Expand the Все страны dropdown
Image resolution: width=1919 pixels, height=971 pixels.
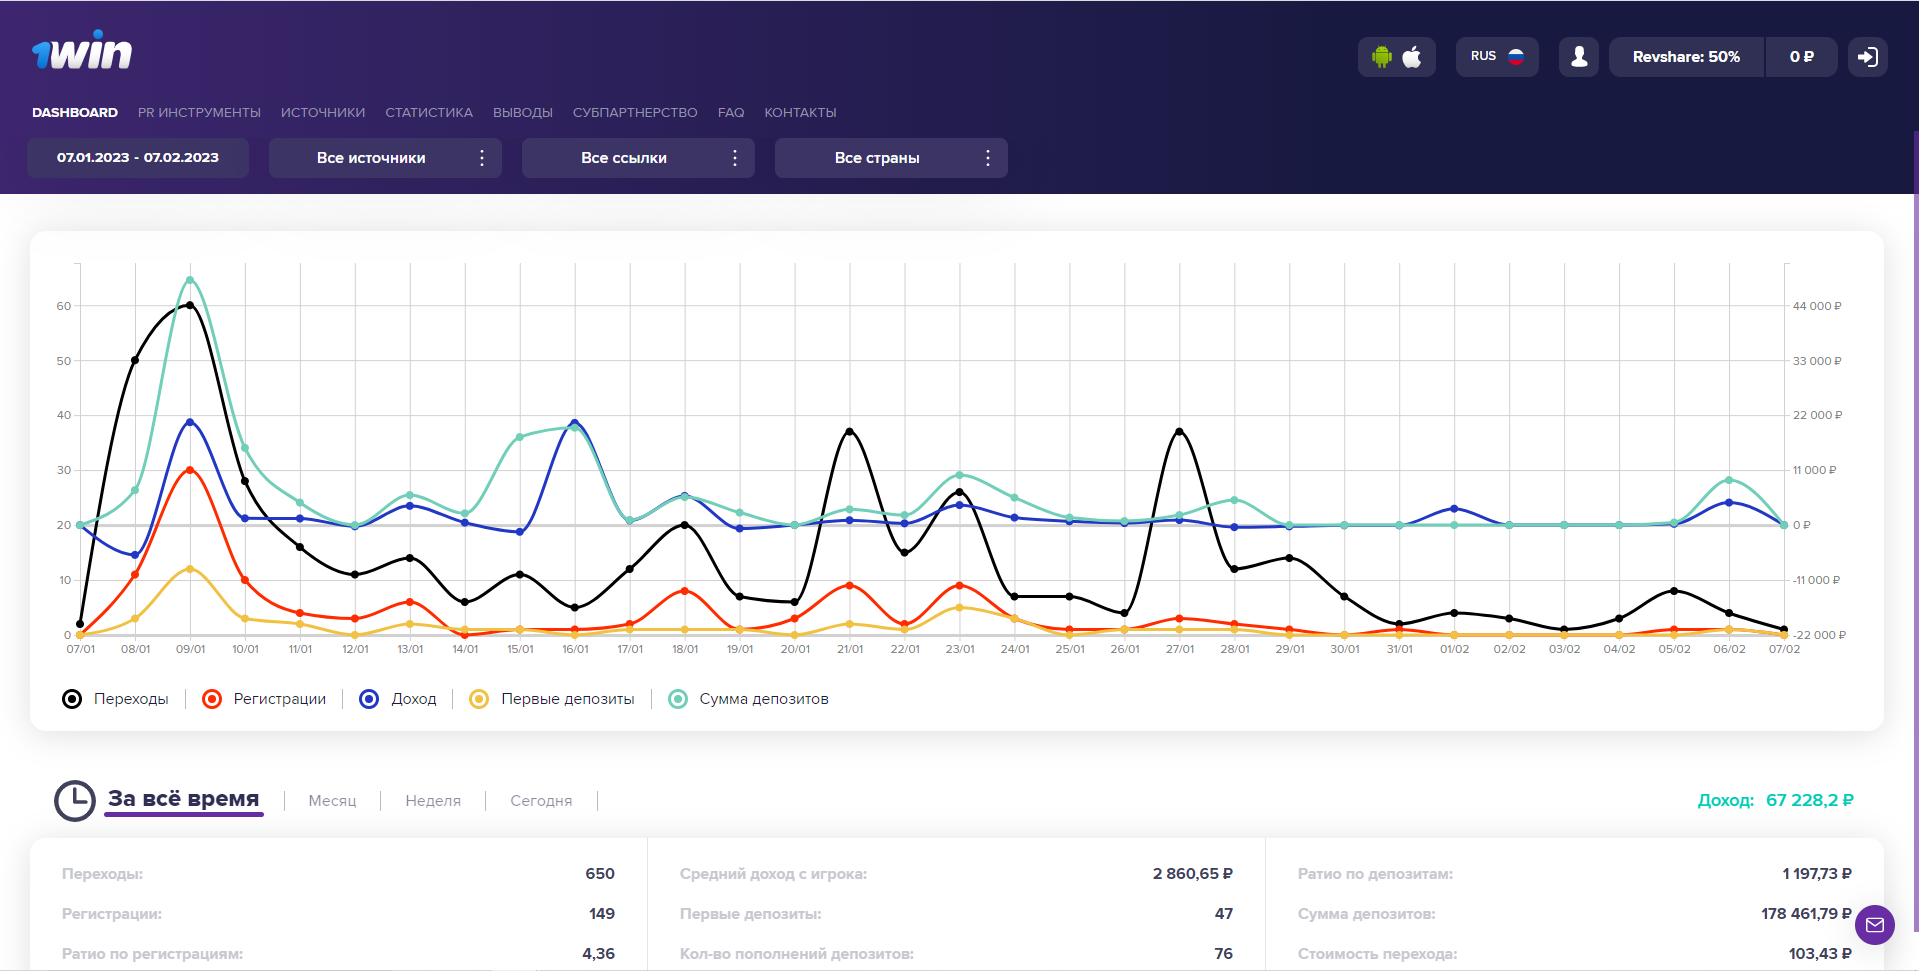click(891, 158)
